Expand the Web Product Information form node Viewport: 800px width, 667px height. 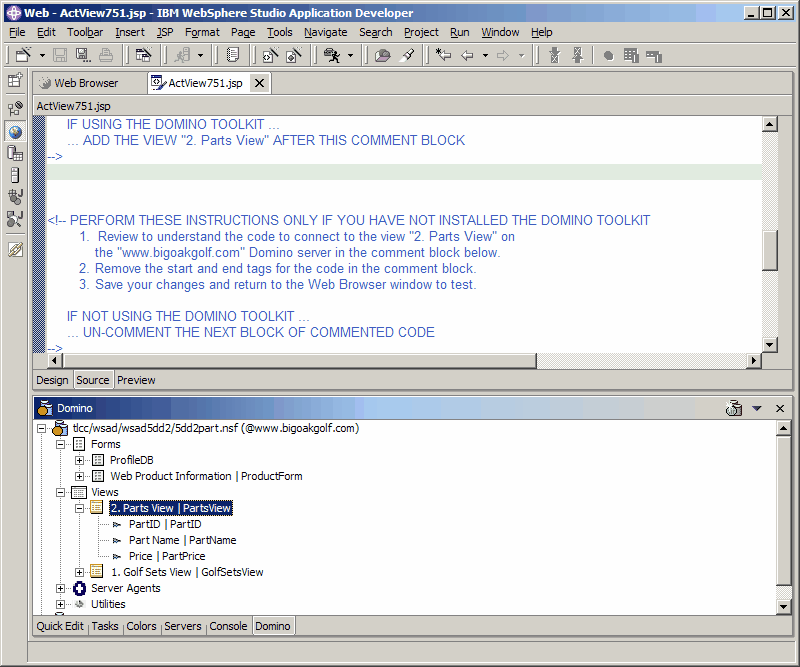(79, 476)
